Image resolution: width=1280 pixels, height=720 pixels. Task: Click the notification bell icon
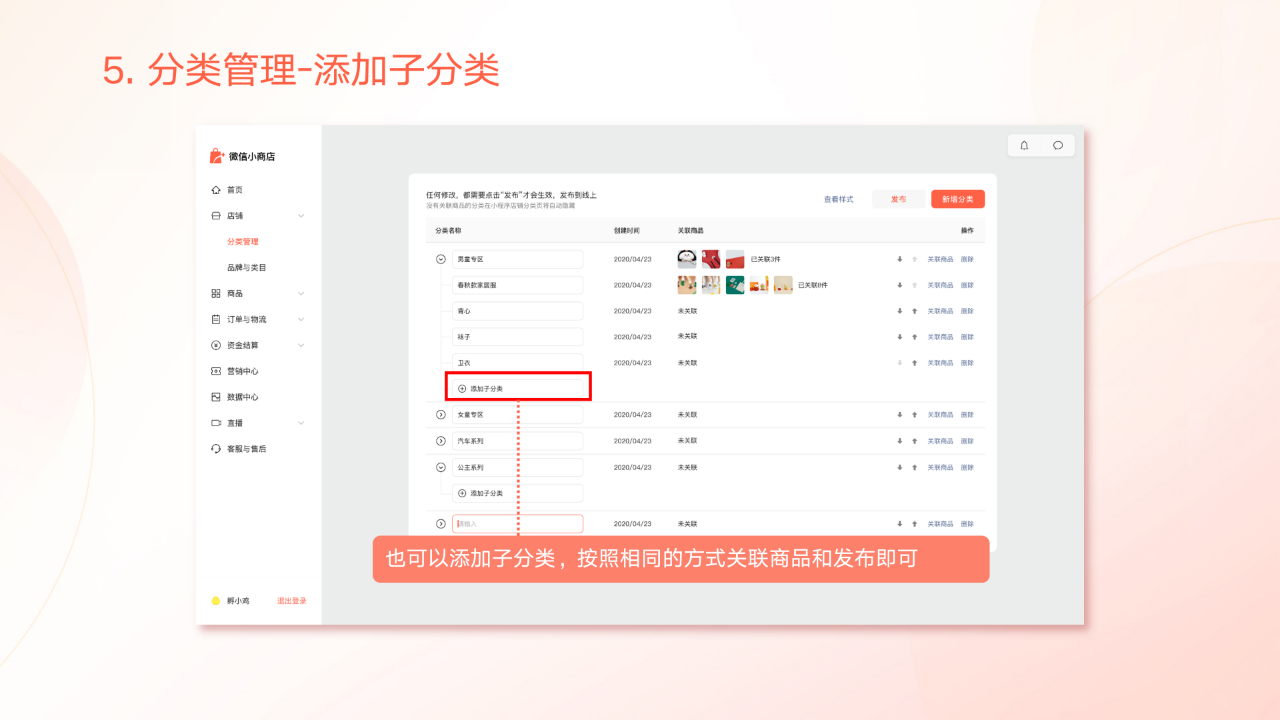pyautogui.click(x=1024, y=145)
